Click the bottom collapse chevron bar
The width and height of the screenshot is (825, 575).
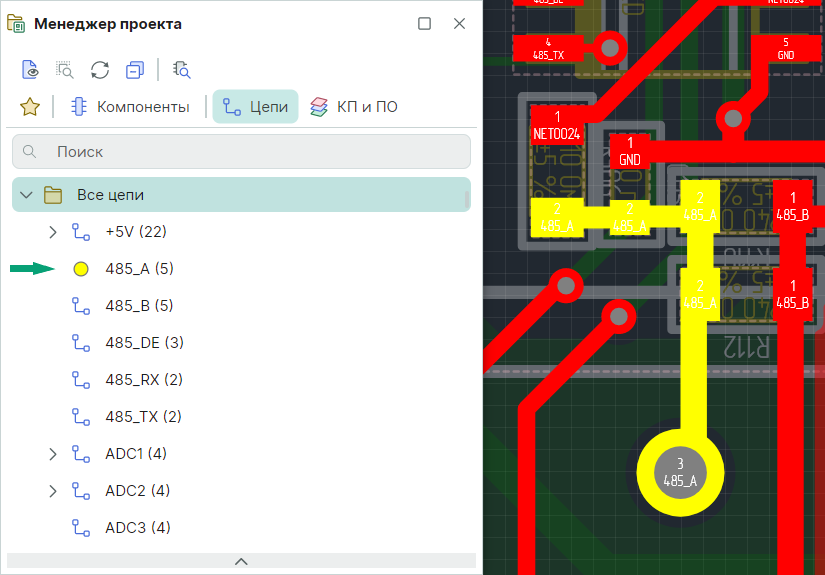pyautogui.click(x=241, y=561)
